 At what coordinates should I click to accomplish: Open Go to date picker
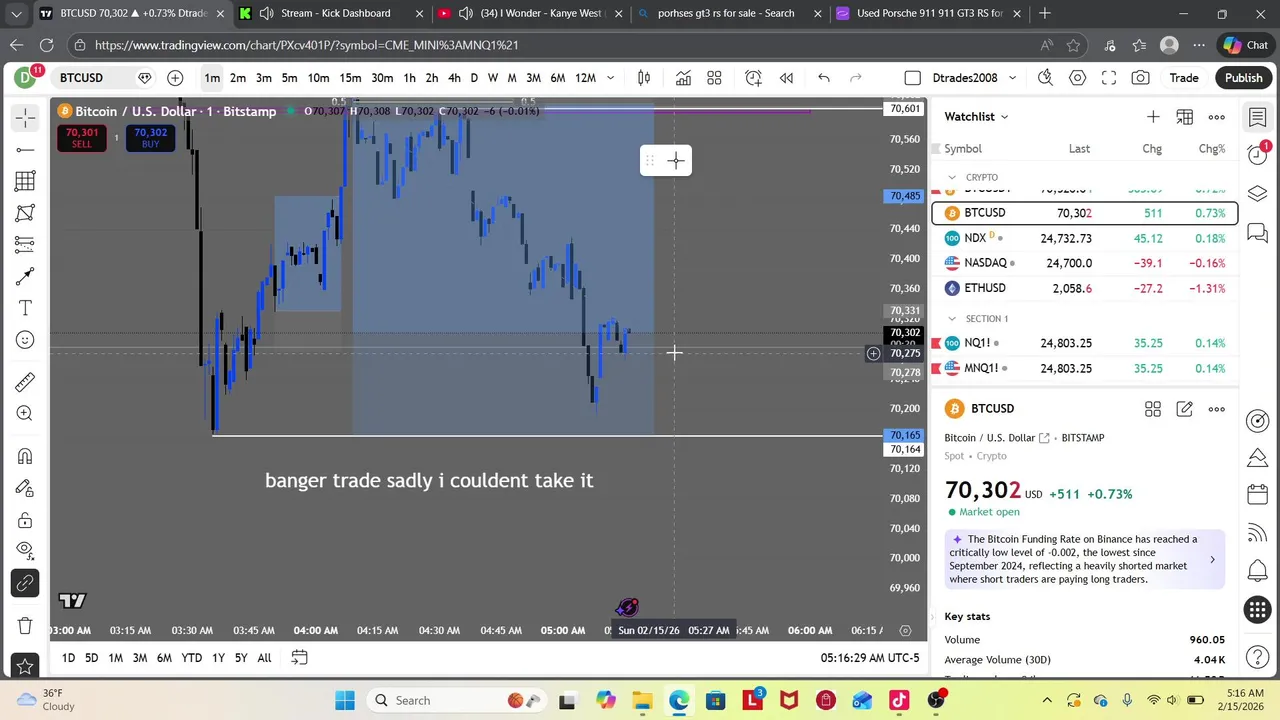click(299, 658)
